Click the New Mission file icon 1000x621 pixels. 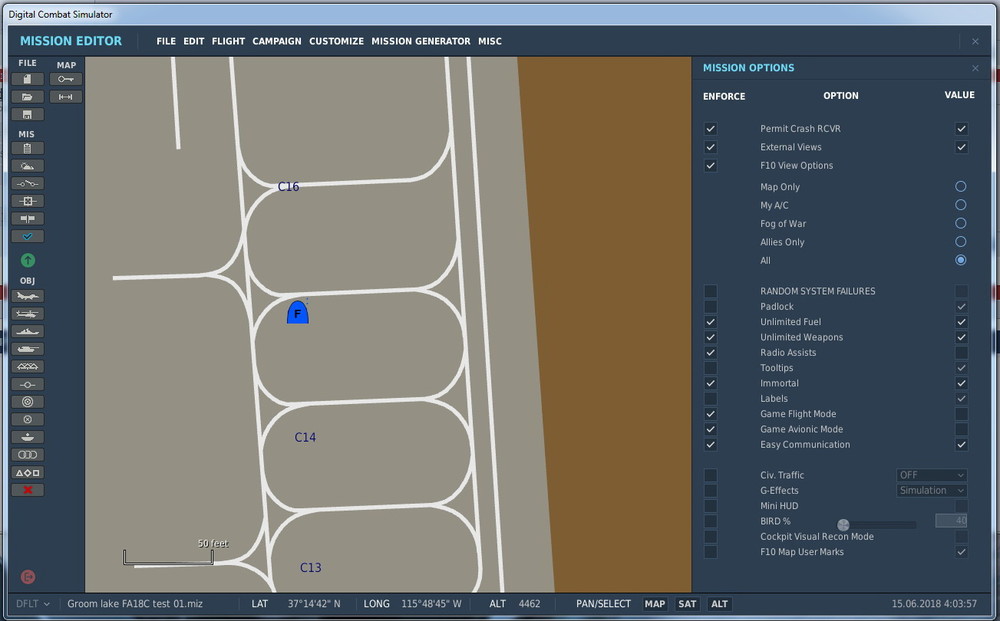tap(27, 79)
